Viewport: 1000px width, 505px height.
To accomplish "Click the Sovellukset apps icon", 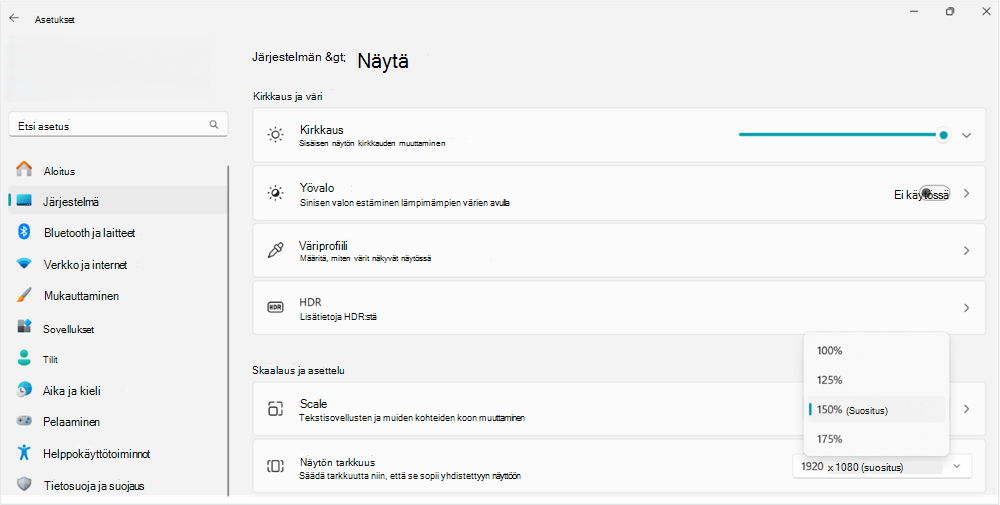I will [x=24, y=326].
